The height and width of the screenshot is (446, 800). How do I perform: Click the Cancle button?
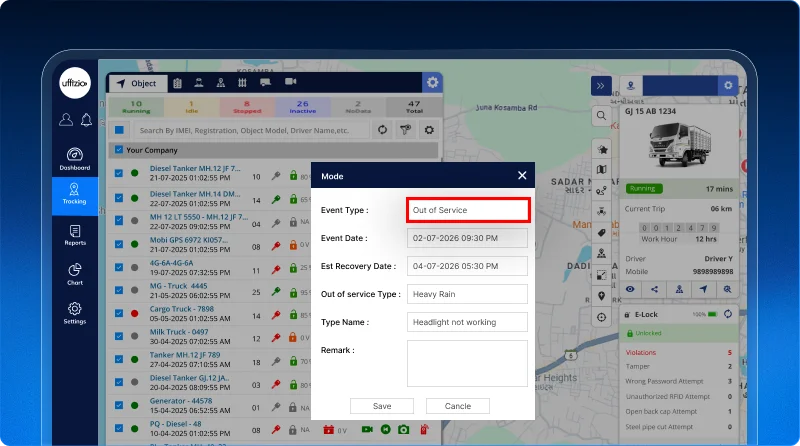(458, 406)
